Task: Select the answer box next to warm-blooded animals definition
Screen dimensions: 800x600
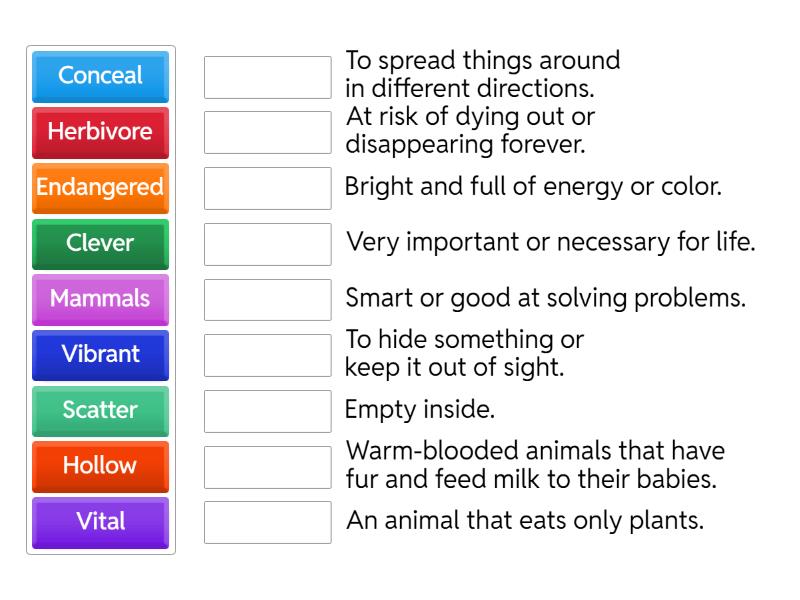Action: click(x=267, y=466)
